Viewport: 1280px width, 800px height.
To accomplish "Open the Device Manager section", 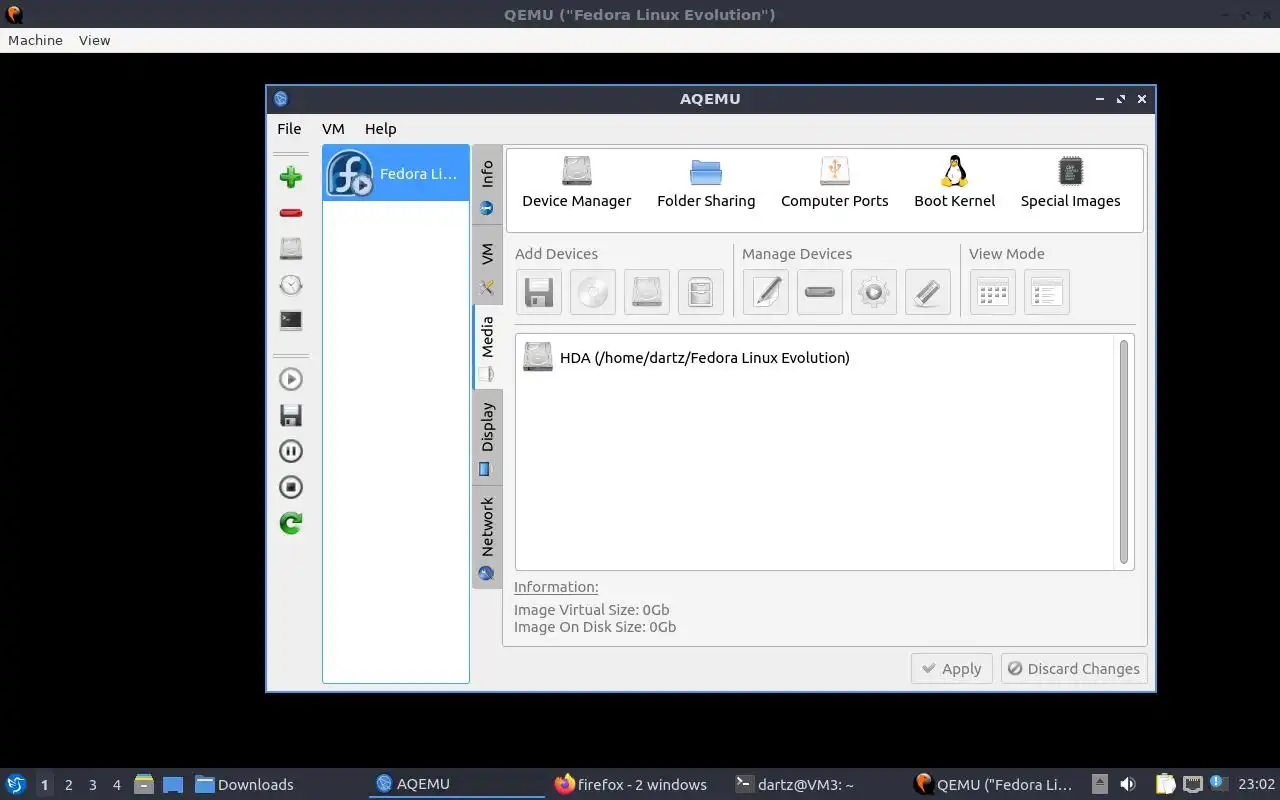I will coord(577,182).
